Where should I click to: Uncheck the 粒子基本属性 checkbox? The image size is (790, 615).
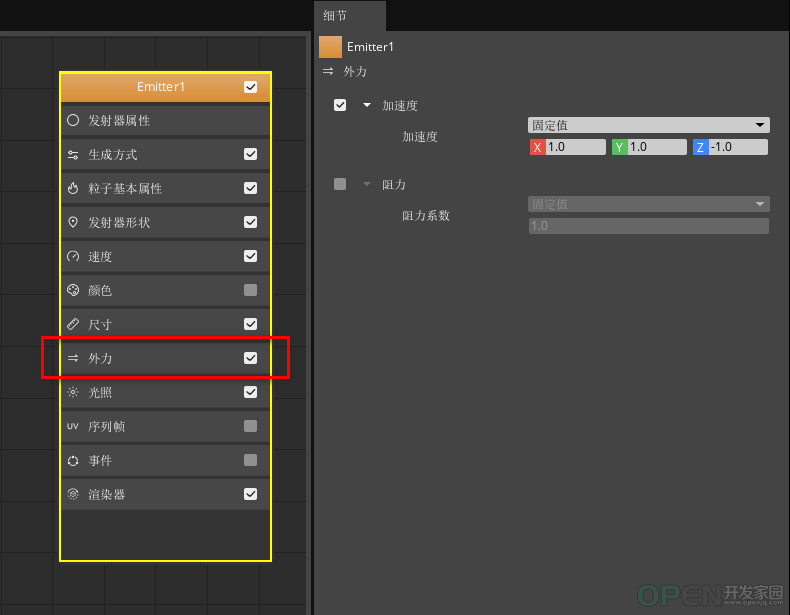tap(250, 188)
